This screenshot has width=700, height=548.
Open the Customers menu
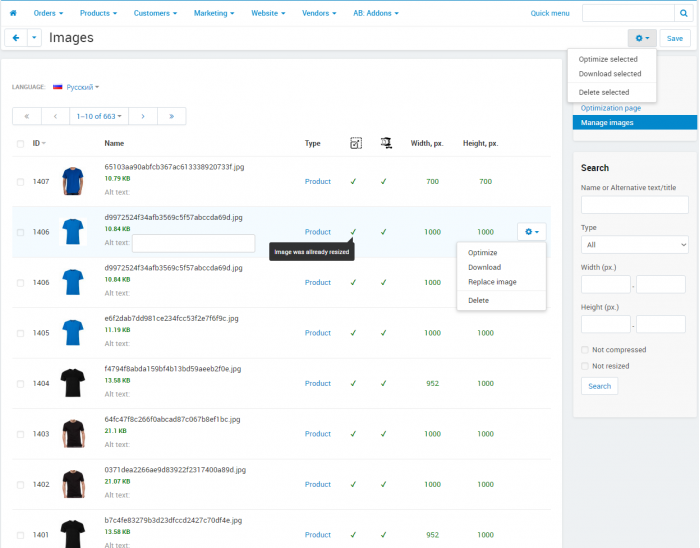coord(155,13)
